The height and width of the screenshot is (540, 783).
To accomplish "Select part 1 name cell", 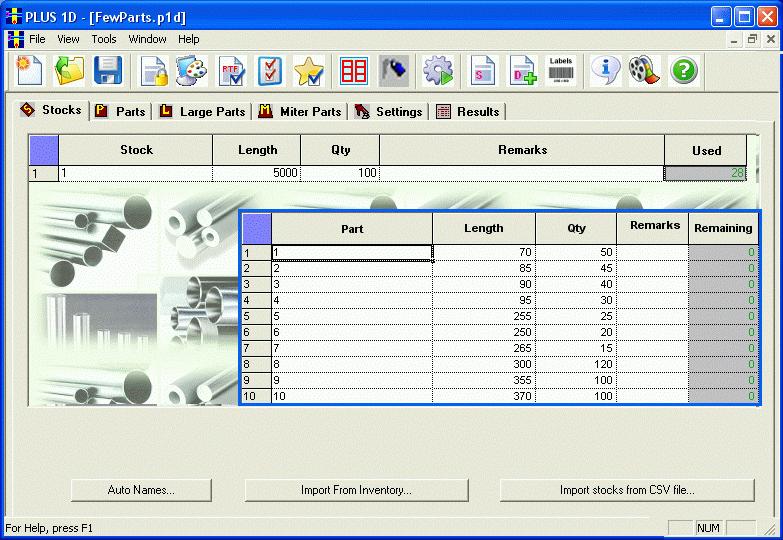I will click(x=352, y=252).
